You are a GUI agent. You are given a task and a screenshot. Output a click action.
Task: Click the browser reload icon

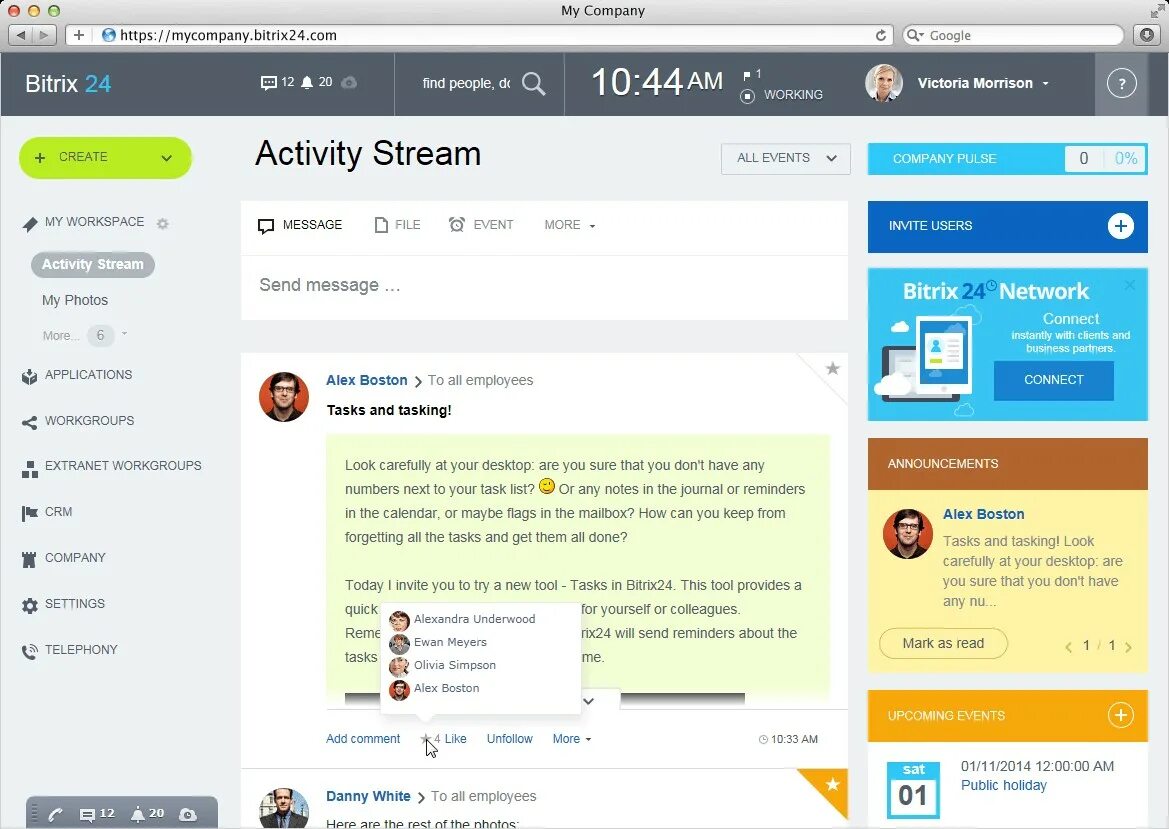pos(880,35)
